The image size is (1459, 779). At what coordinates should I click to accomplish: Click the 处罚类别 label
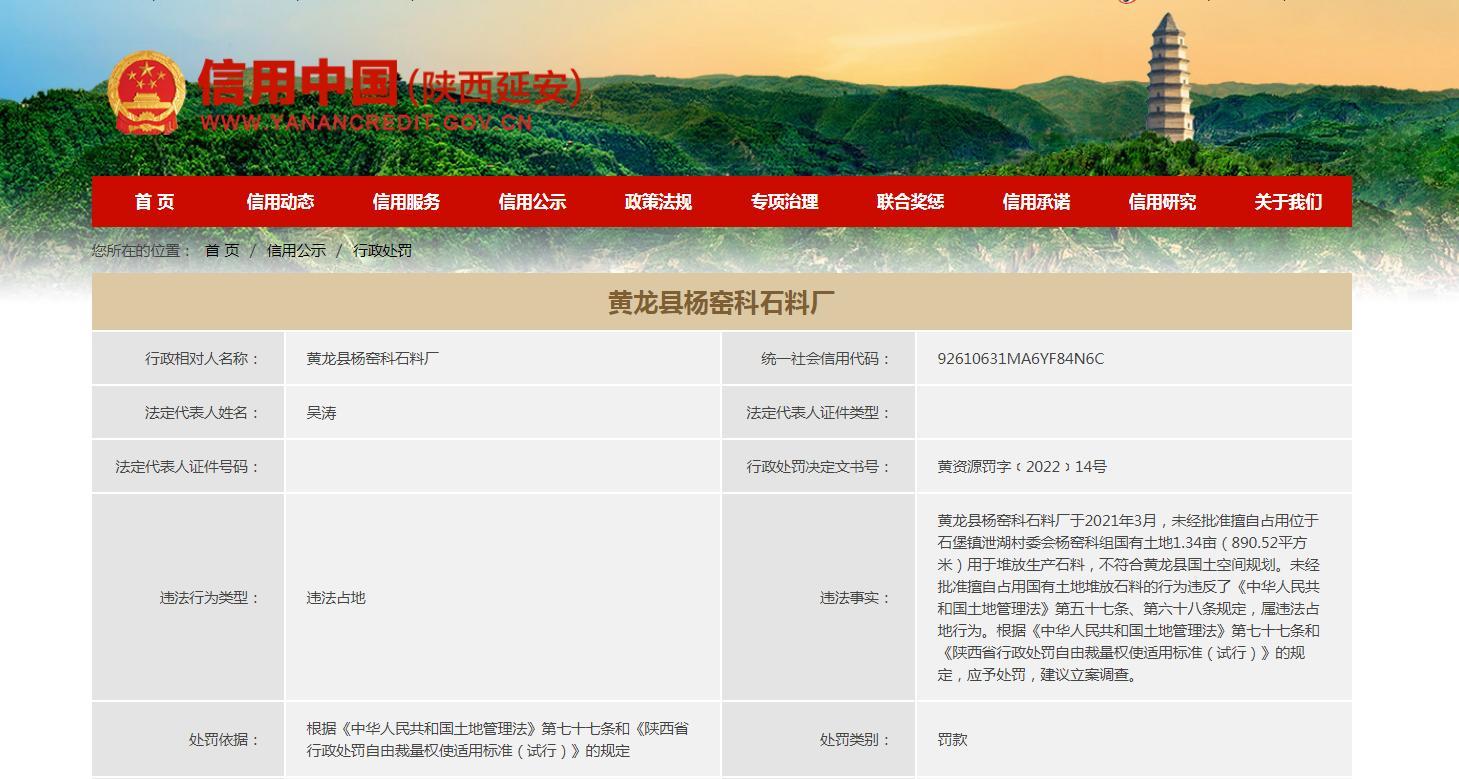coord(855,740)
